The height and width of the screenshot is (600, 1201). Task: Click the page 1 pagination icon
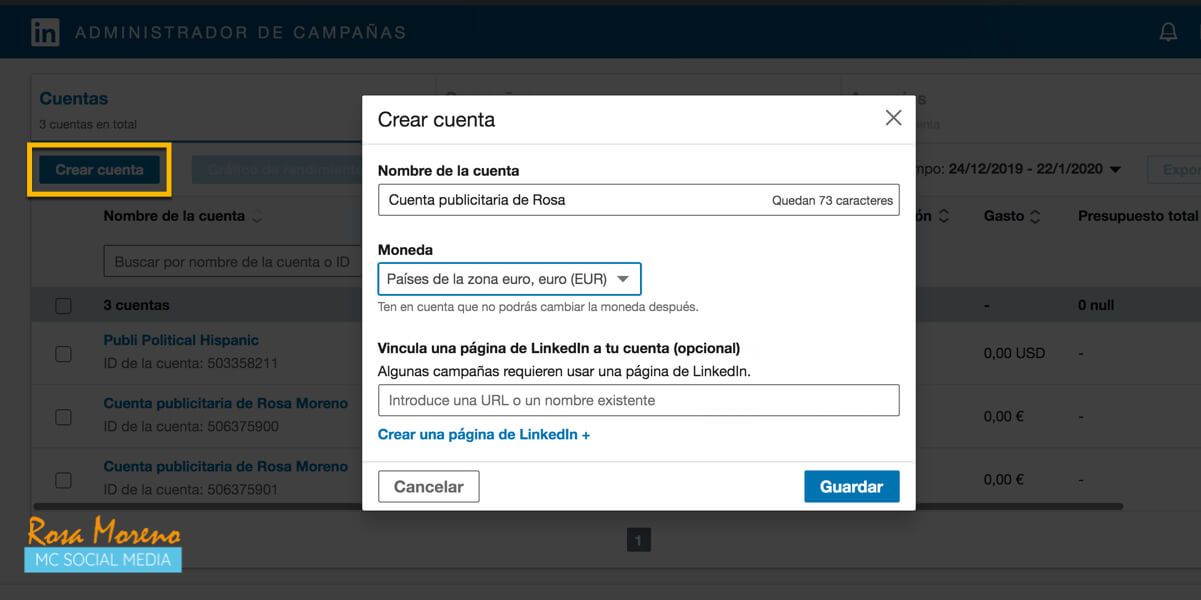[x=639, y=539]
